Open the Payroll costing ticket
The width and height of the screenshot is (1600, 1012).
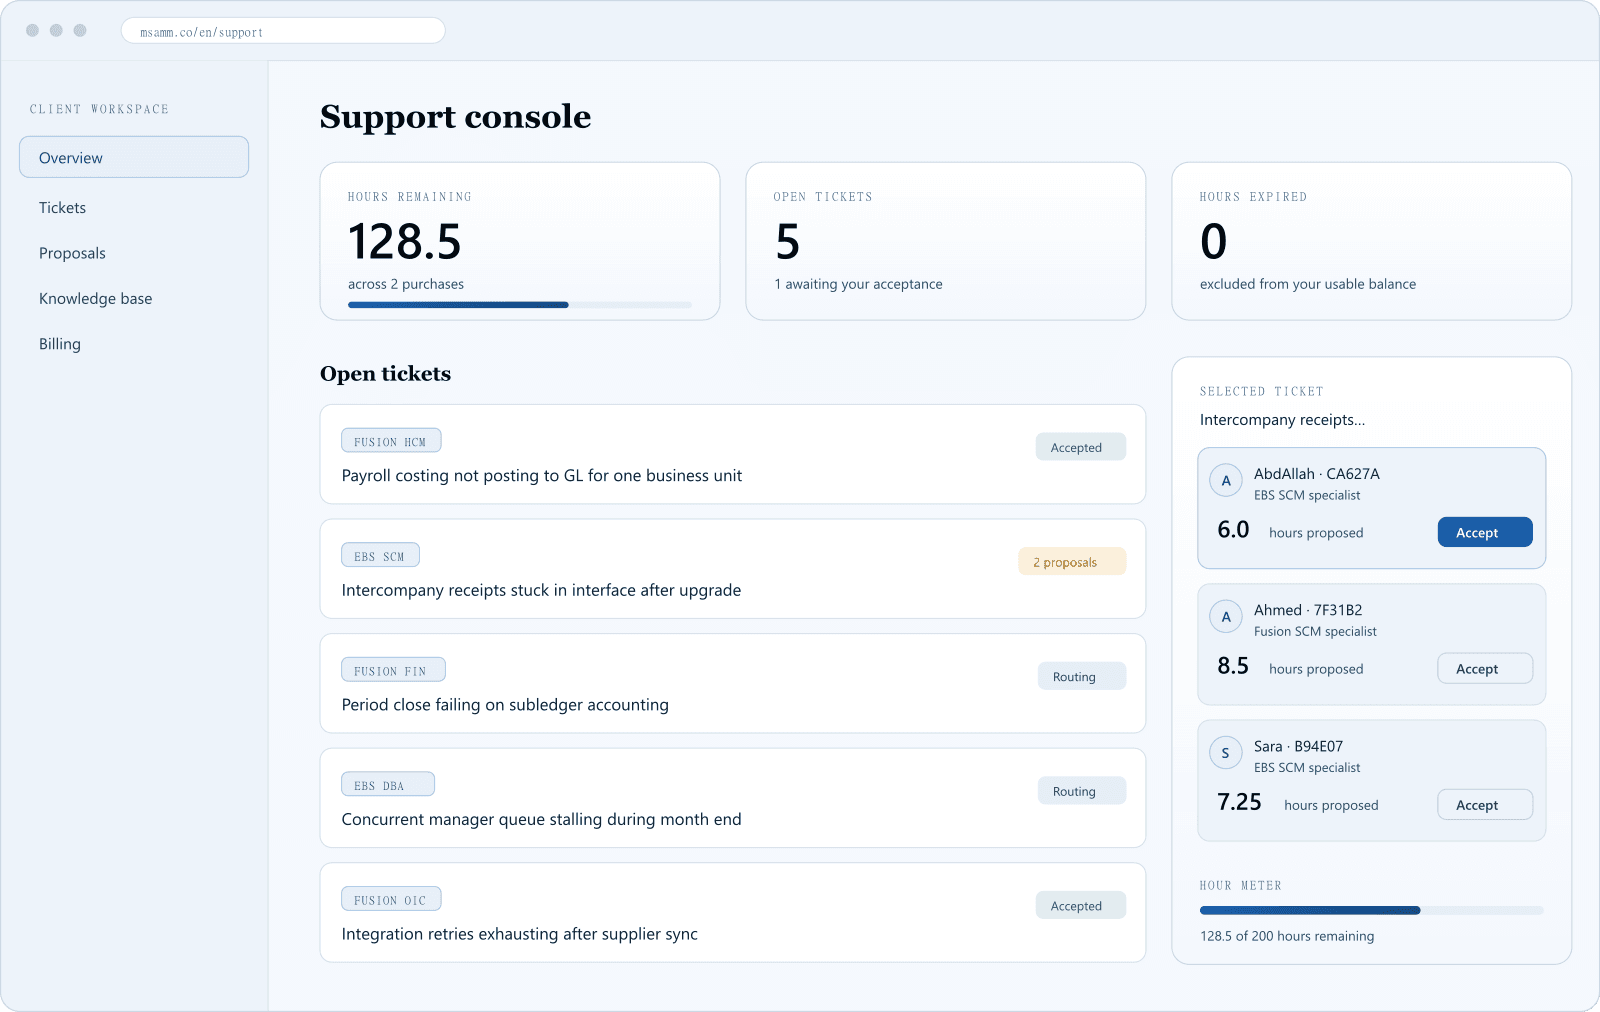coord(733,454)
